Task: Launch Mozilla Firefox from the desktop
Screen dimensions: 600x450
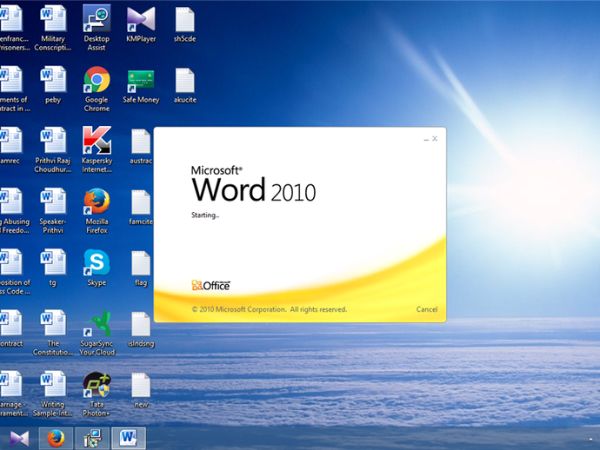Action: 96,211
